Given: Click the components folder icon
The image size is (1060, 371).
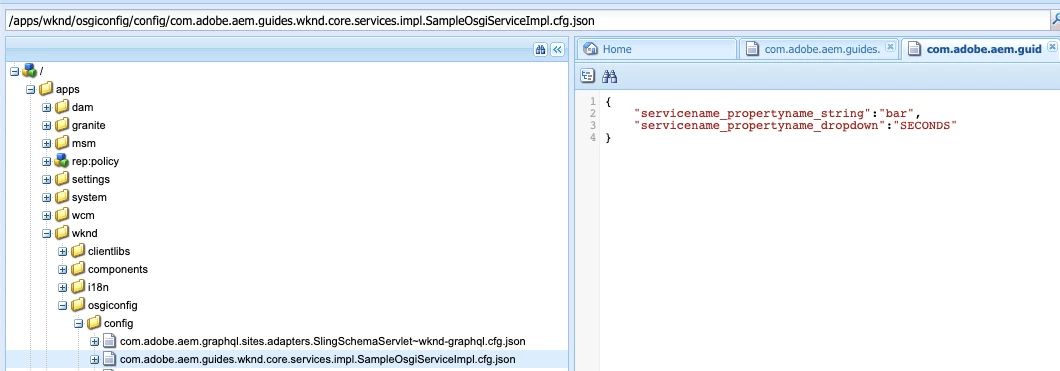Looking at the screenshot, I should [x=78, y=269].
